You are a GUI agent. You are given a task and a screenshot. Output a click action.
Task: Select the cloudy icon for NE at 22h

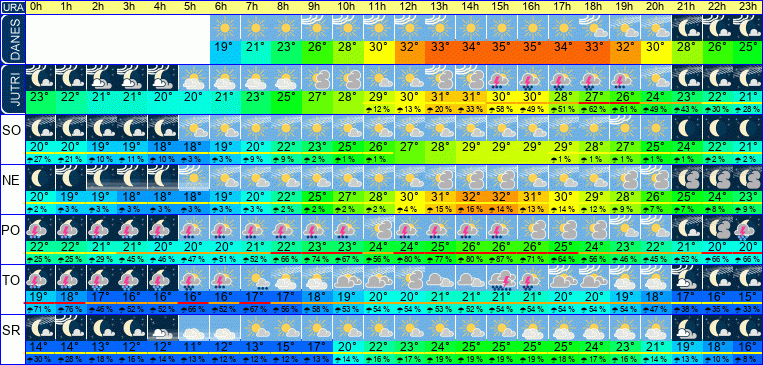(x=717, y=178)
